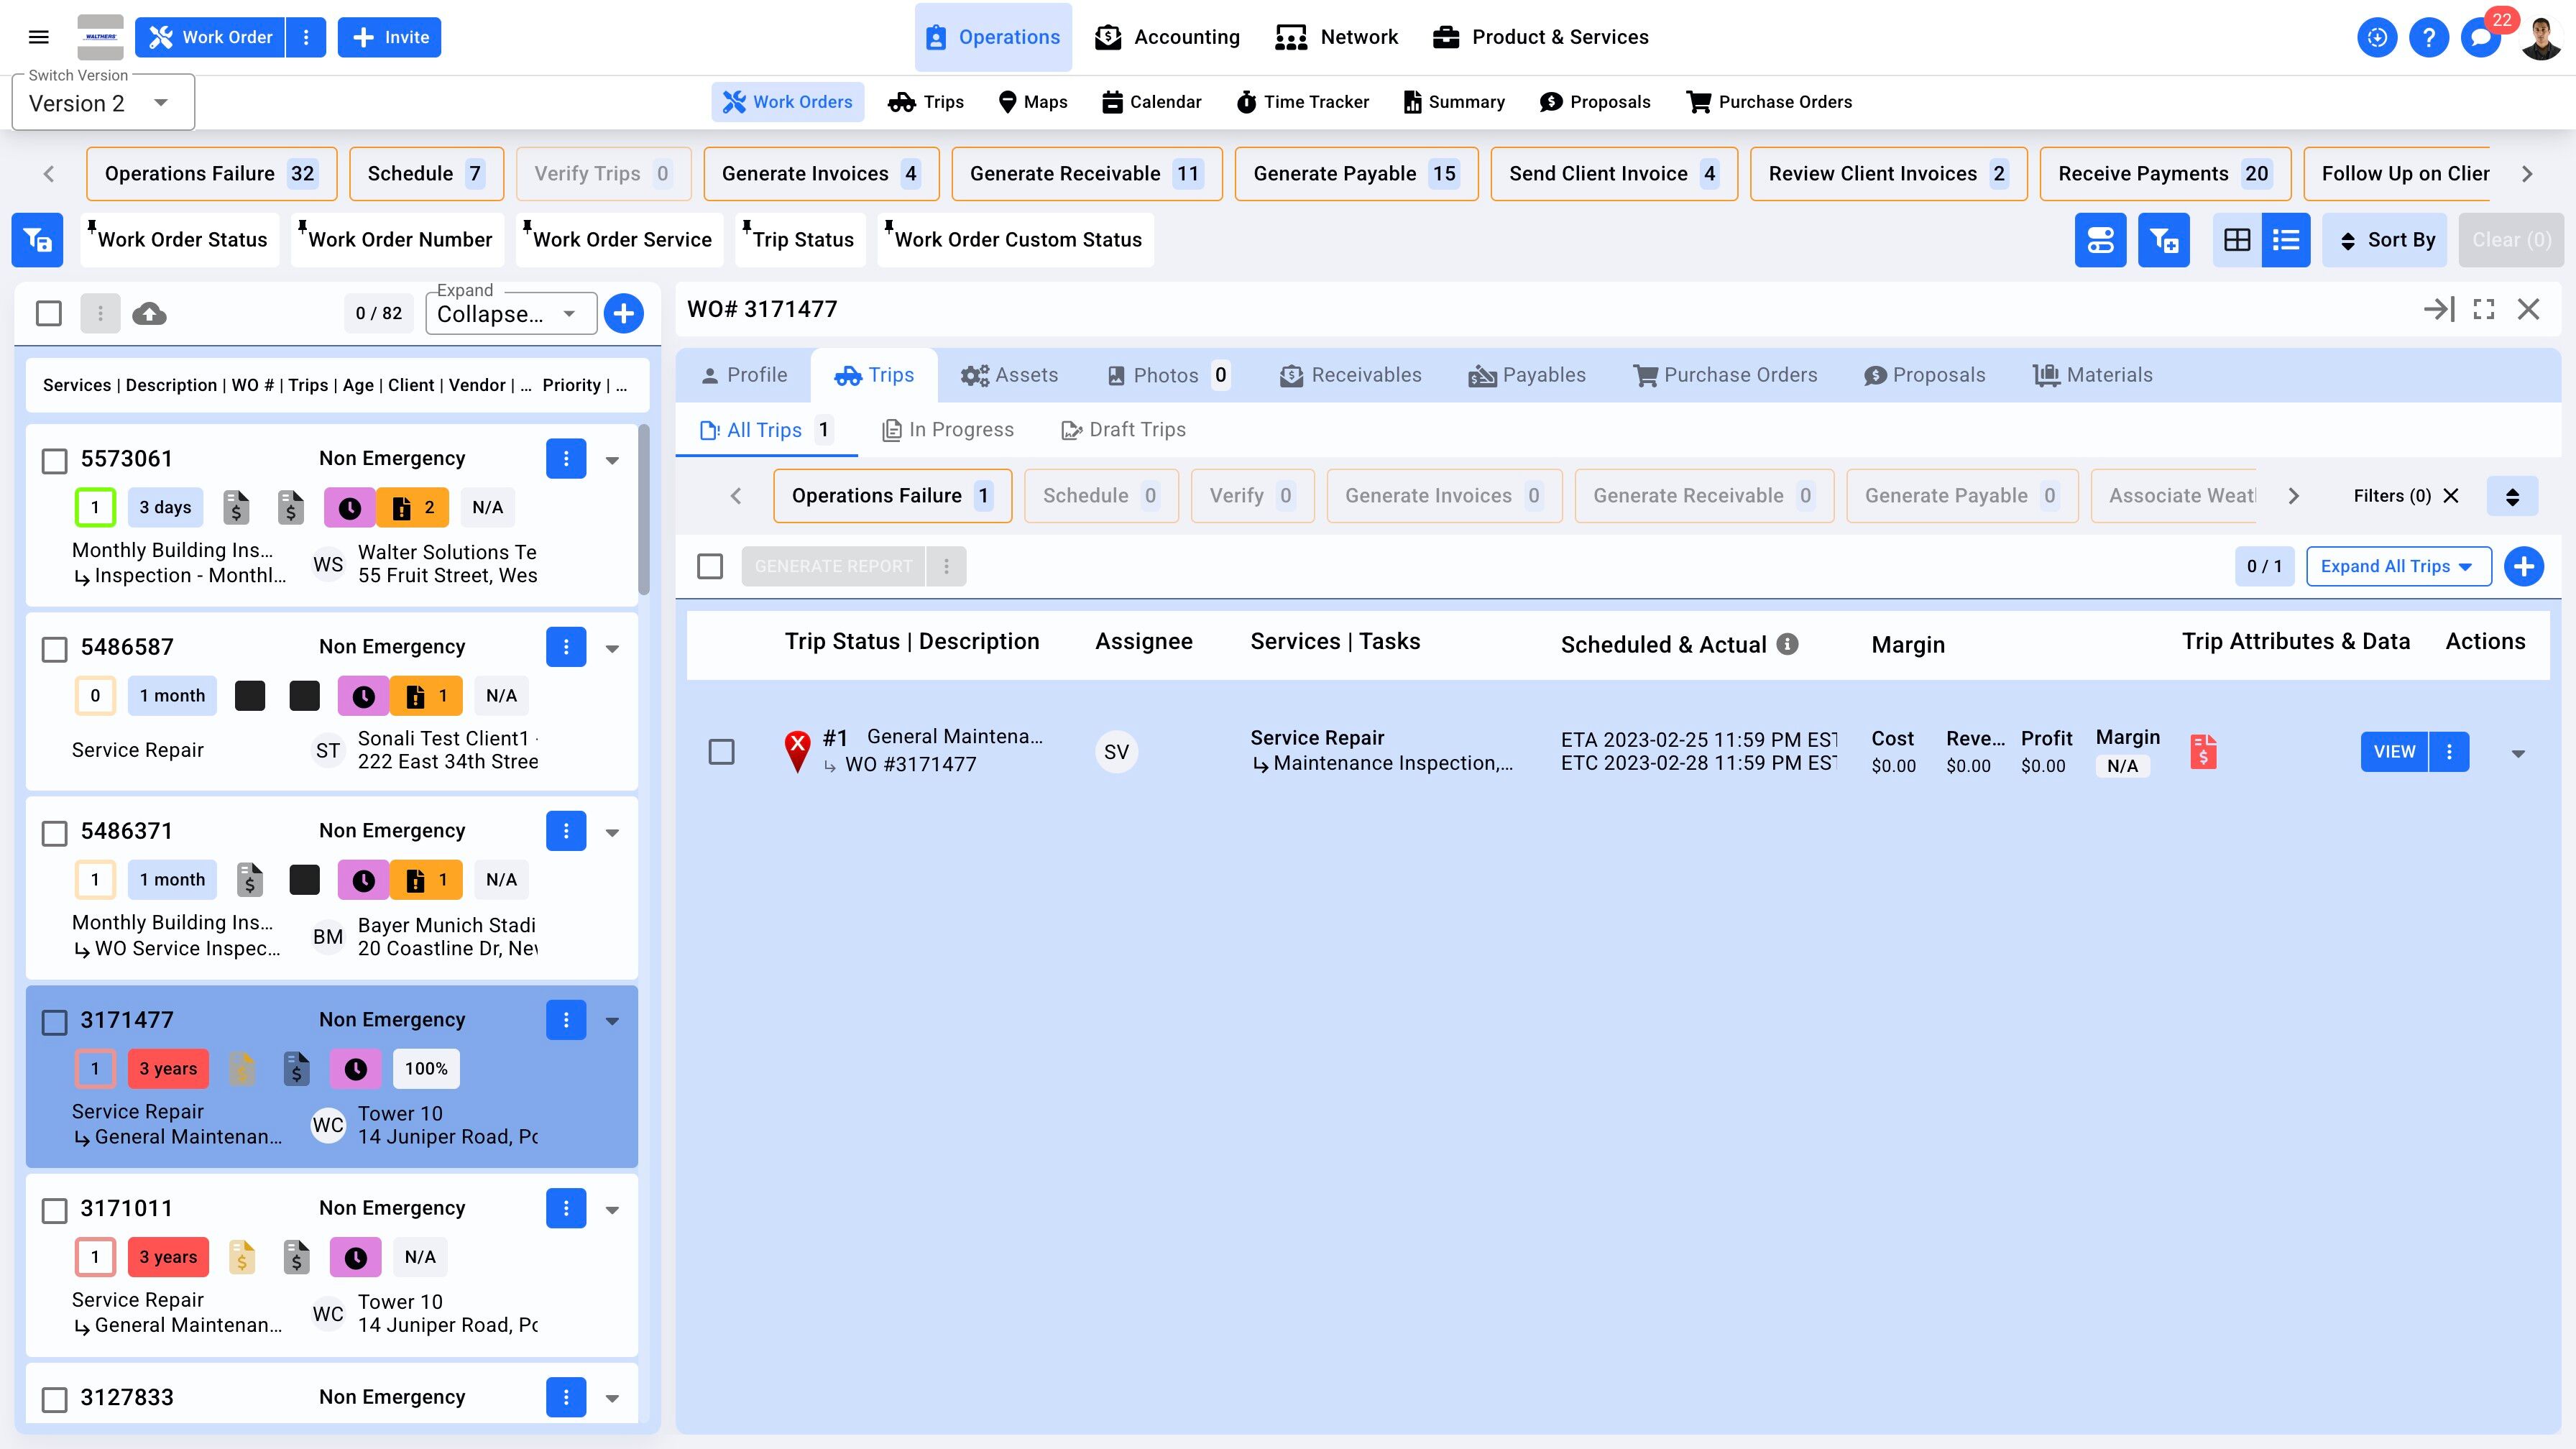2576x1449 pixels.
Task: Open Expand All Trips dropdown
Action: (x=2398, y=566)
